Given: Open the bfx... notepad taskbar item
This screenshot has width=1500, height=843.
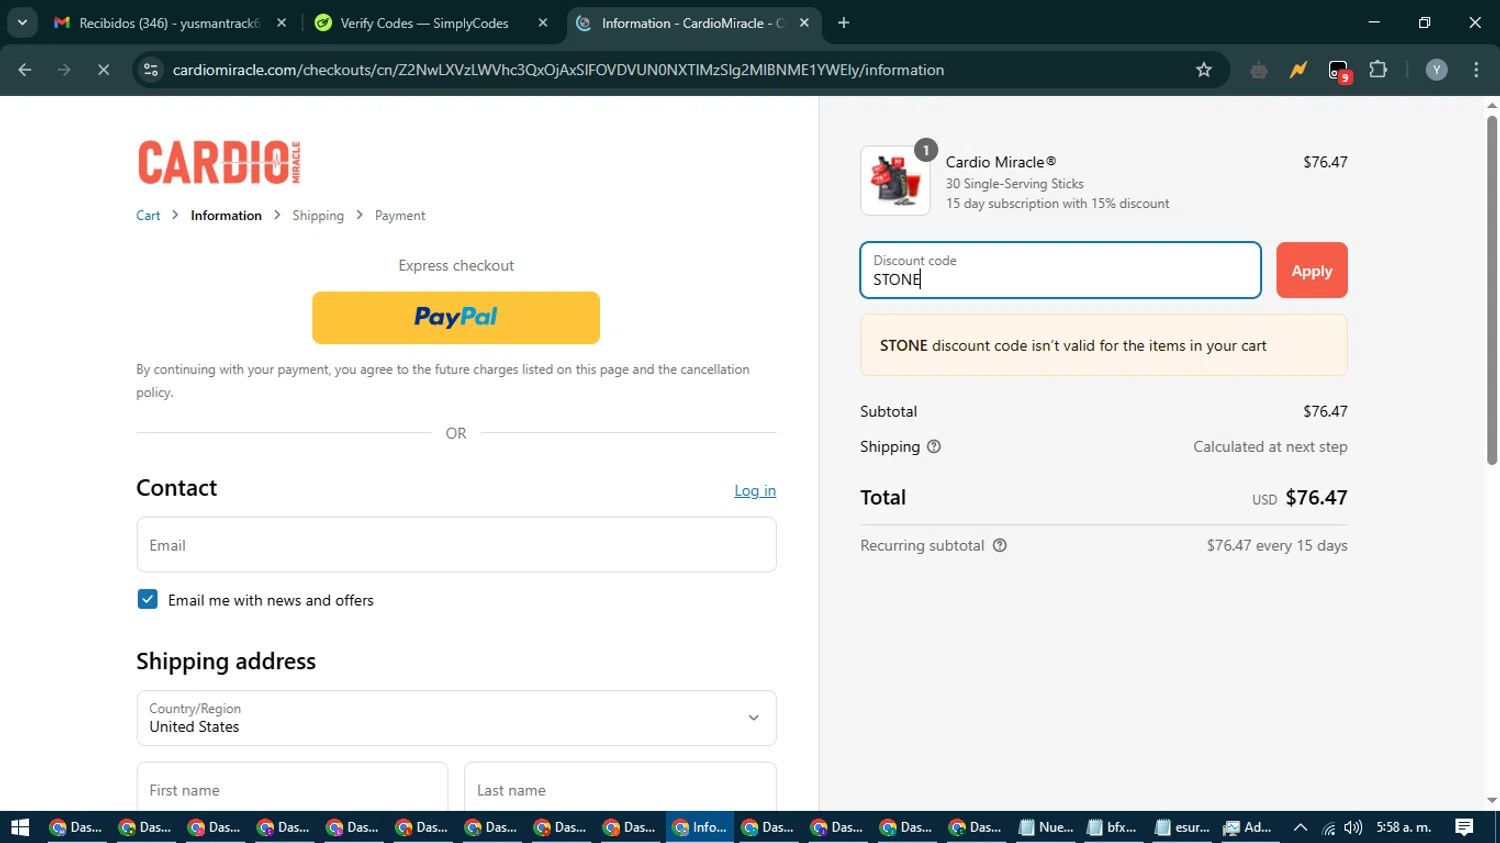Looking at the screenshot, I should [1114, 827].
